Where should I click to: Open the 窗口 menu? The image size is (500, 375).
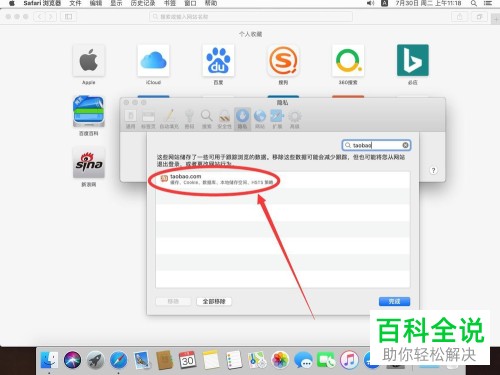[x=190, y=3]
